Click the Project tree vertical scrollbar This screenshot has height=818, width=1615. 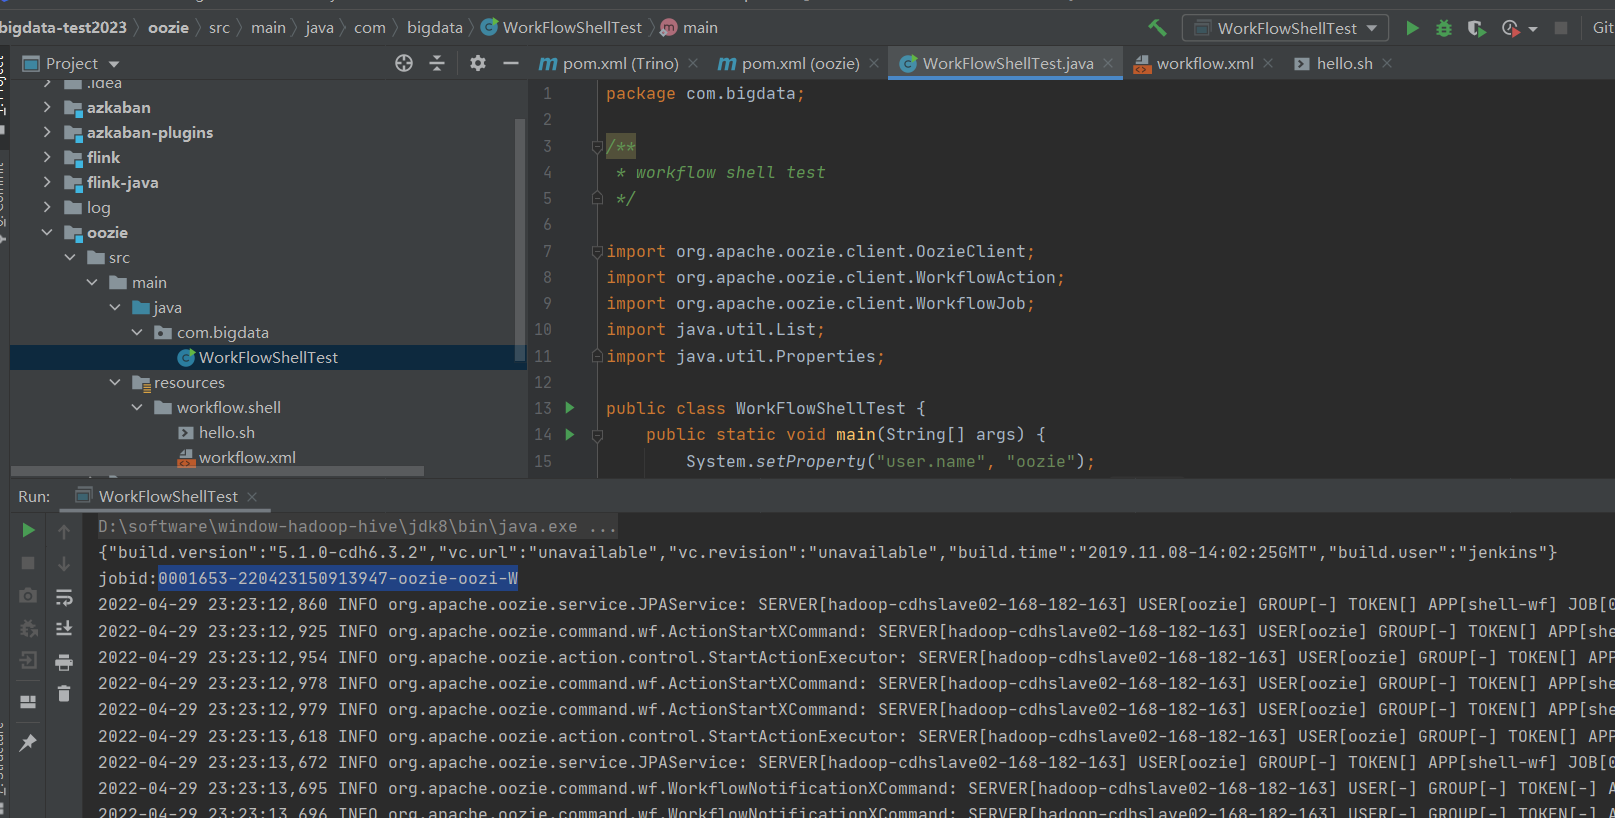[520, 238]
